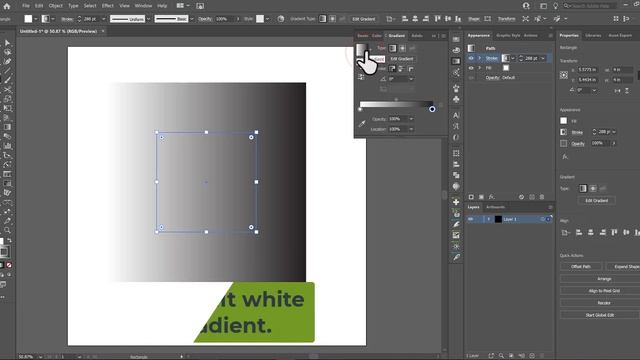This screenshot has width=640, height=360.
Task: Toggle visibility eye of Layer 1
Action: tap(471, 220)
